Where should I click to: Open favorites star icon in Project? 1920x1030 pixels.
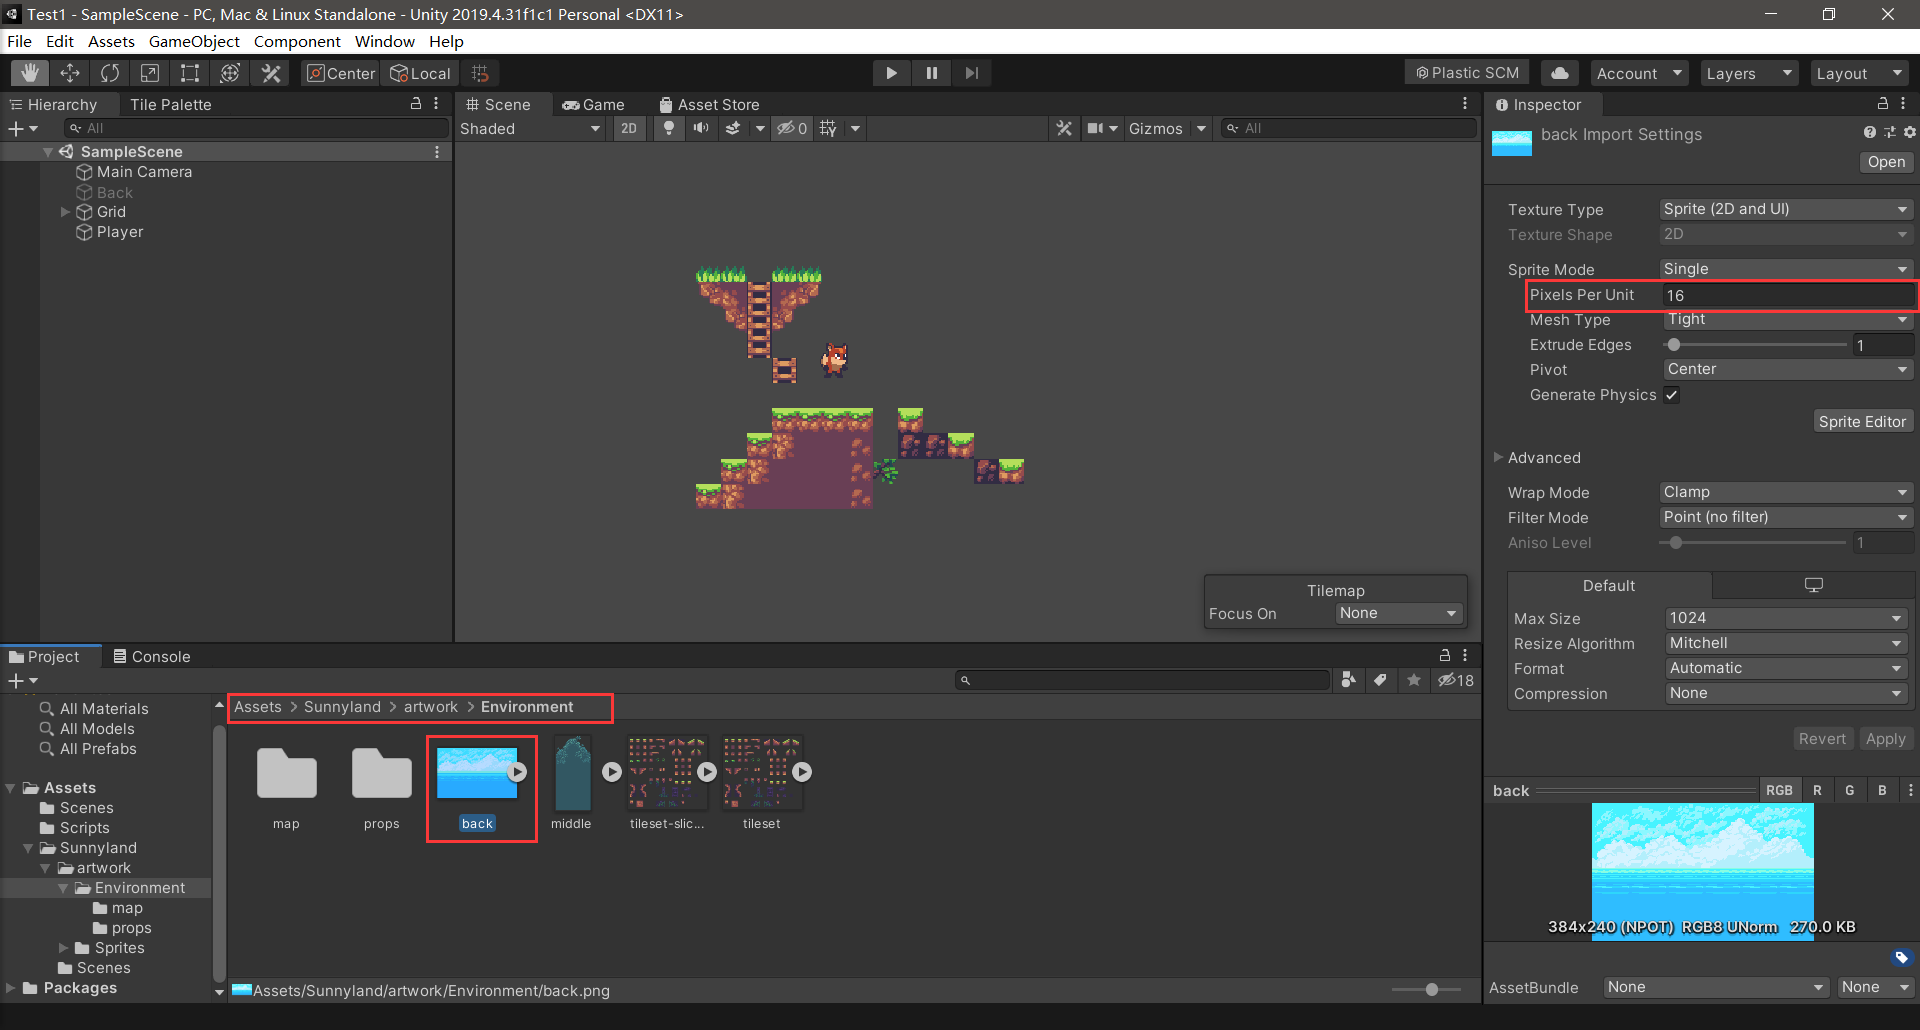(x=1413, y=680)
